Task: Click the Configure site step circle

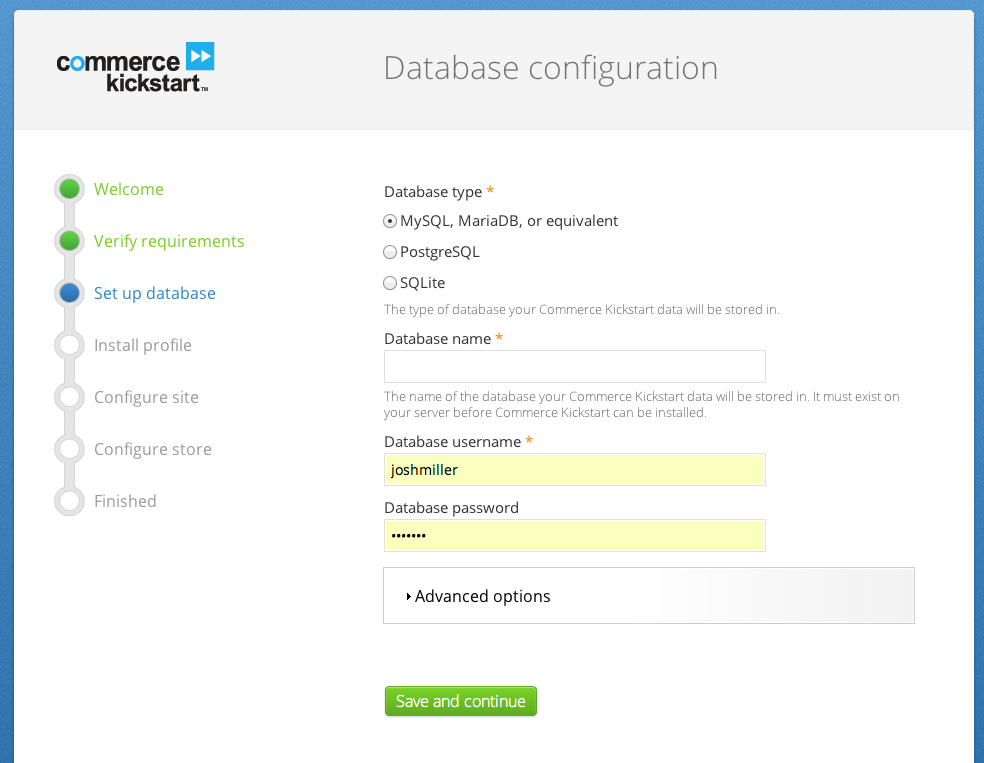Action: click(69, 397)
